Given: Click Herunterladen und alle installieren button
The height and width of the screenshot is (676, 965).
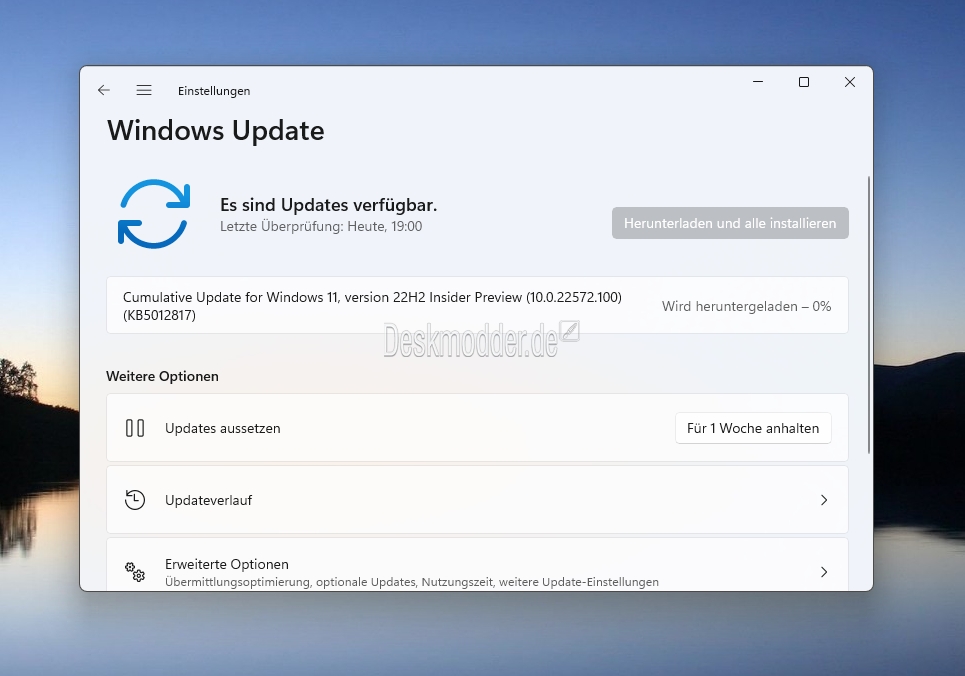Looking at the screenshot, I should (x=730, y=223).
